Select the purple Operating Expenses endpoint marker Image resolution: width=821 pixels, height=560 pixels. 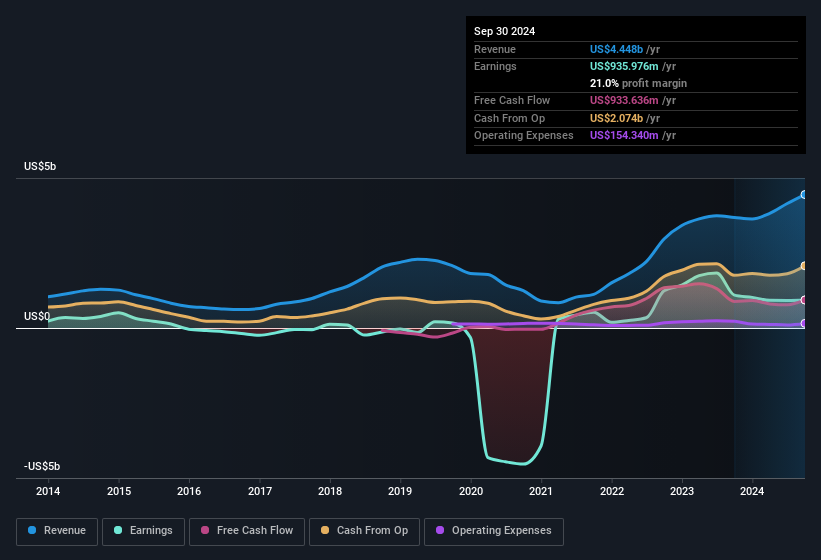coord(804,323)
